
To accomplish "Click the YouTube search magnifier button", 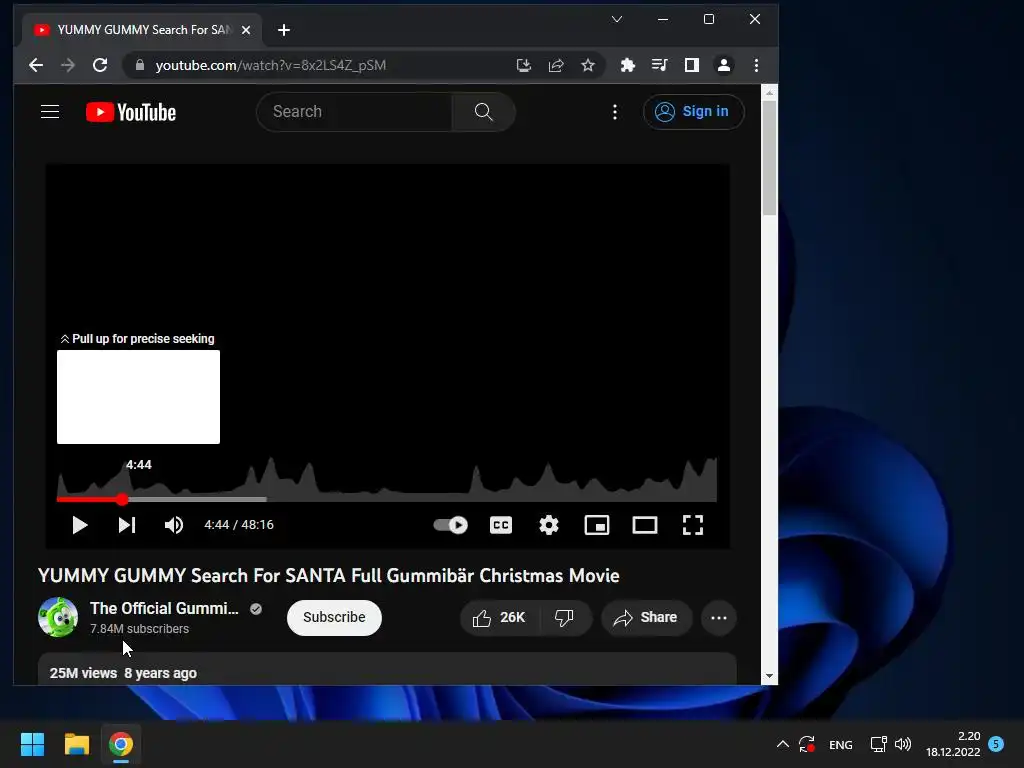I will tap(483, 112).
